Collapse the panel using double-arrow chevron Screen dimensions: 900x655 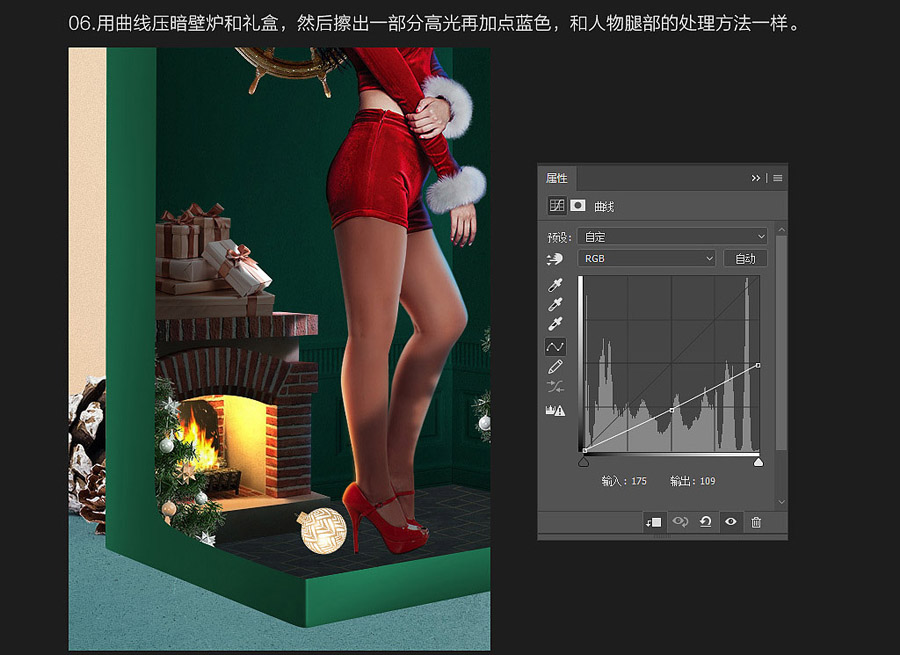[x=755, y=178]
